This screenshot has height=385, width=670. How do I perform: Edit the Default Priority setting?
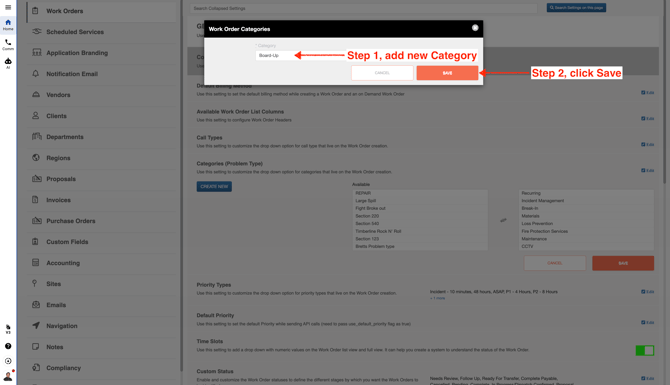tap(647, 322)
